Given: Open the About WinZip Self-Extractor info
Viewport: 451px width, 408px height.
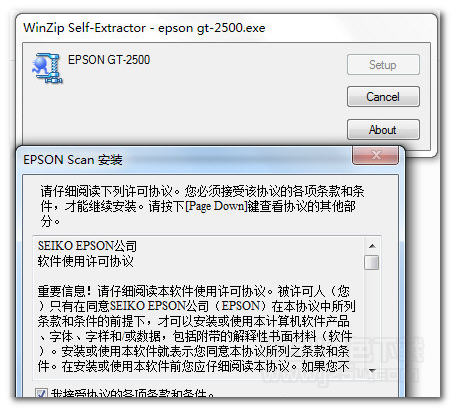Looking at the screenshot, I should 383,129.
